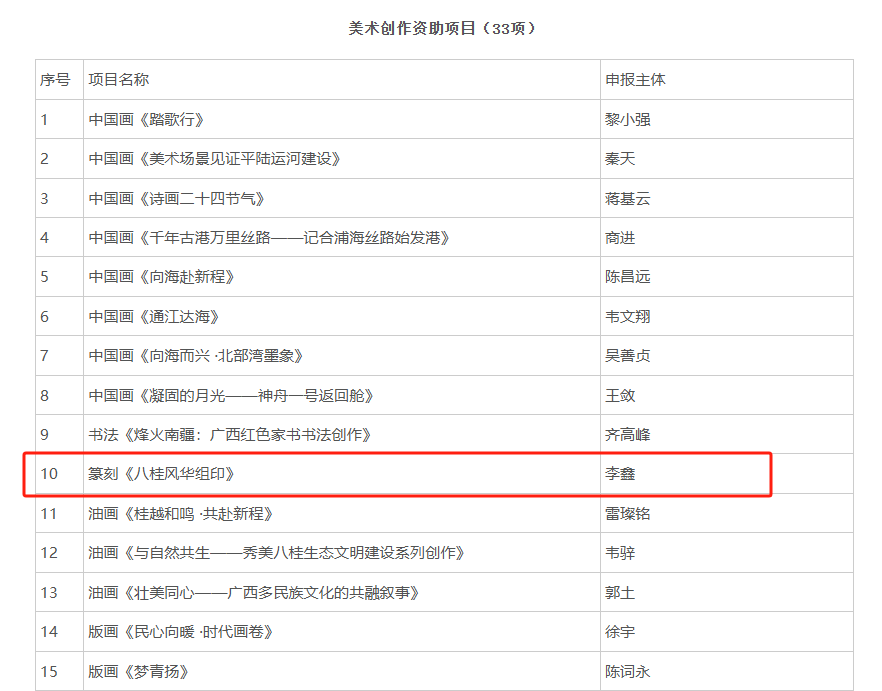The image size is (882, 691).
Task: Click the 千年古港万里丝路 project entry
Action: [x=269, y=238]
